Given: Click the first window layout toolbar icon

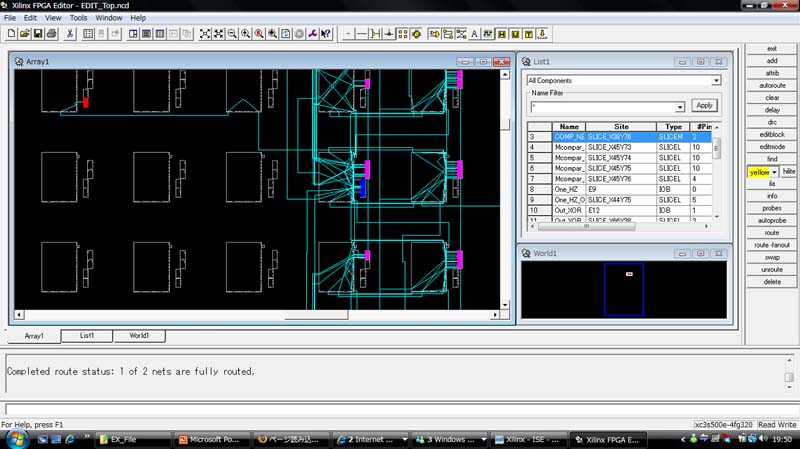Looking at the screenshot, I should [x=133, y=34].
